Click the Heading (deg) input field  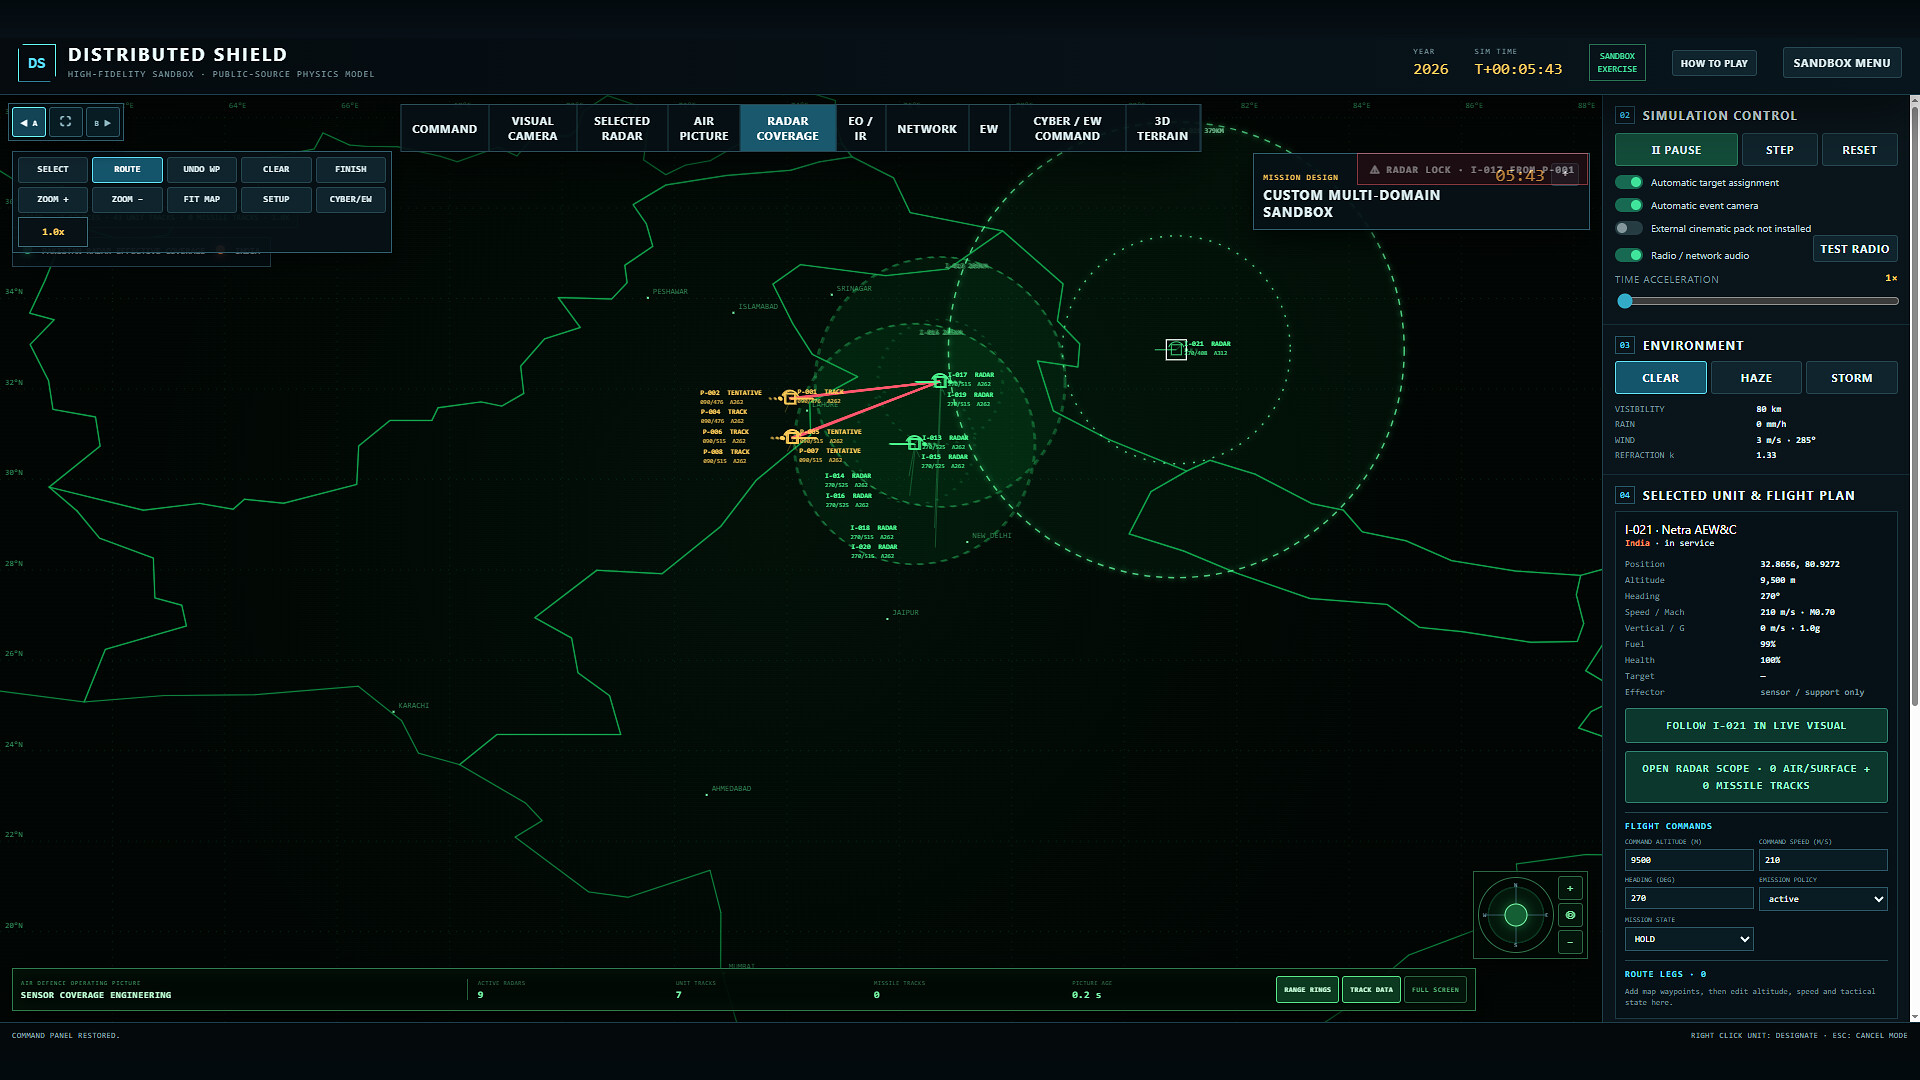click(x=1689, y=899)
